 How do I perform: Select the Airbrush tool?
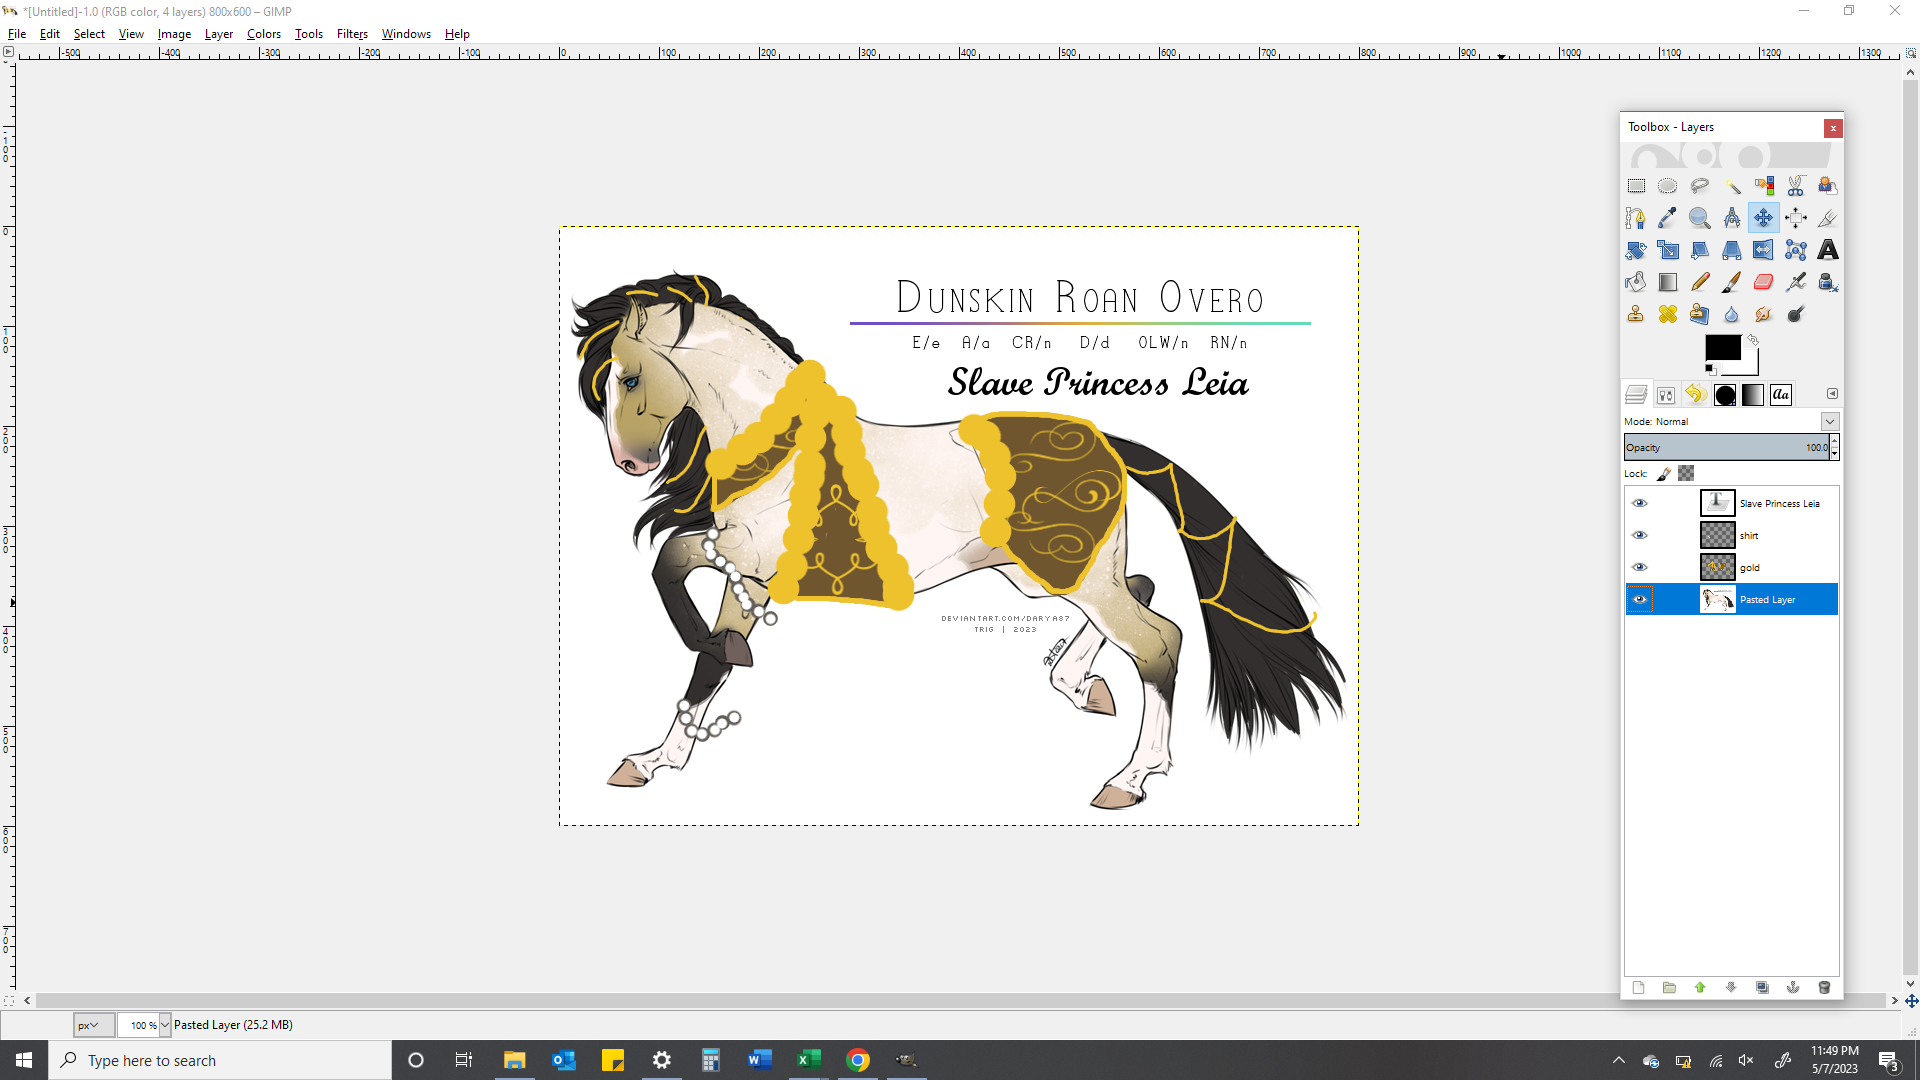(1796, 282)
